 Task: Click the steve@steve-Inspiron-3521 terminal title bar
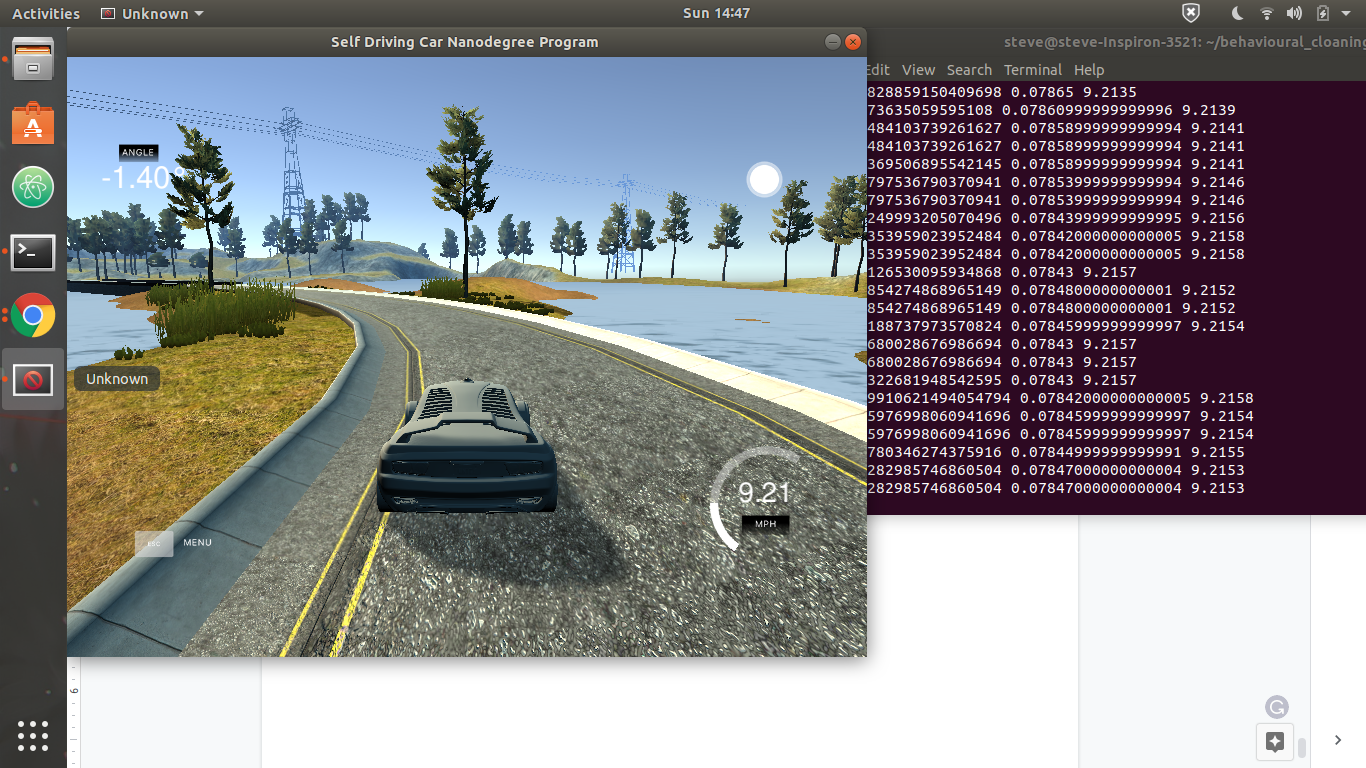1184,42
